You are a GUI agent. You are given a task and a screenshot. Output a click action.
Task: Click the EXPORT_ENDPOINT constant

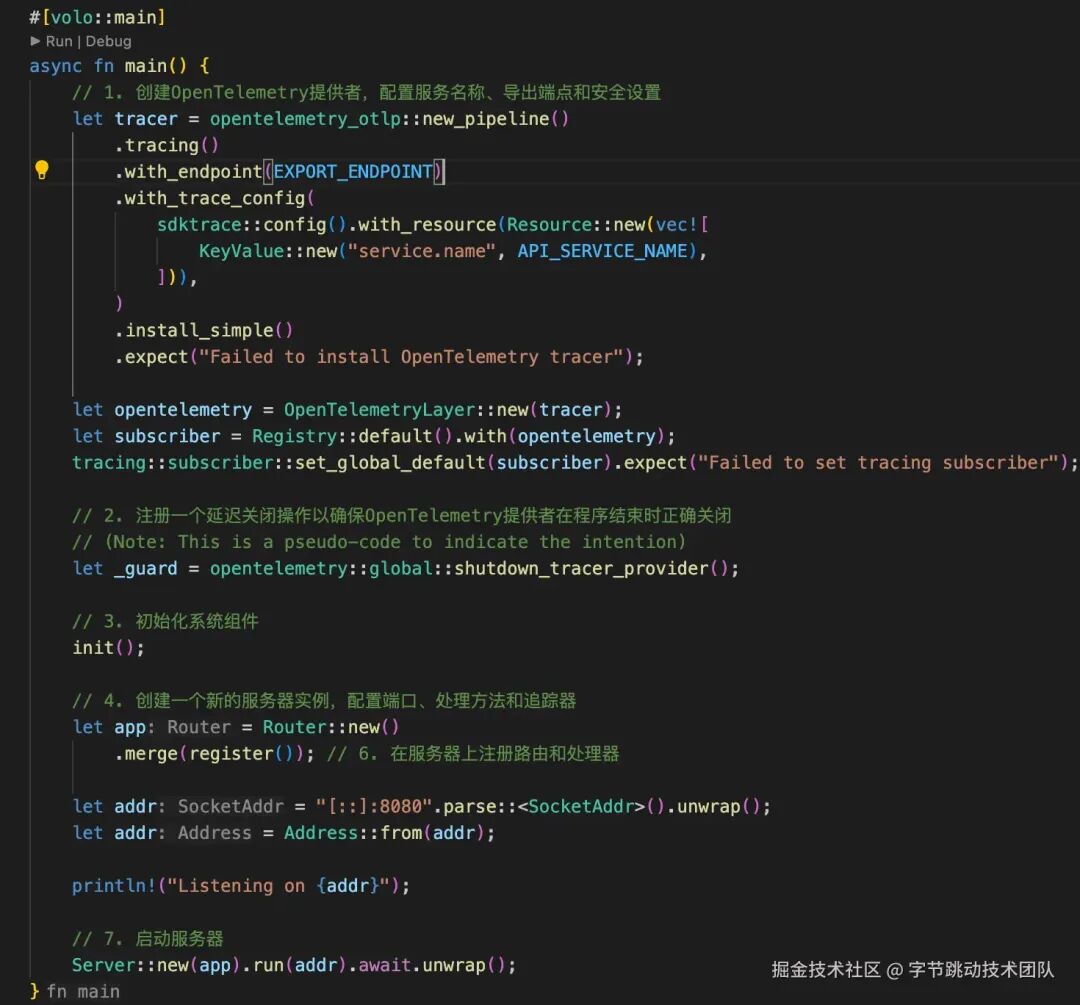(353, 172)
